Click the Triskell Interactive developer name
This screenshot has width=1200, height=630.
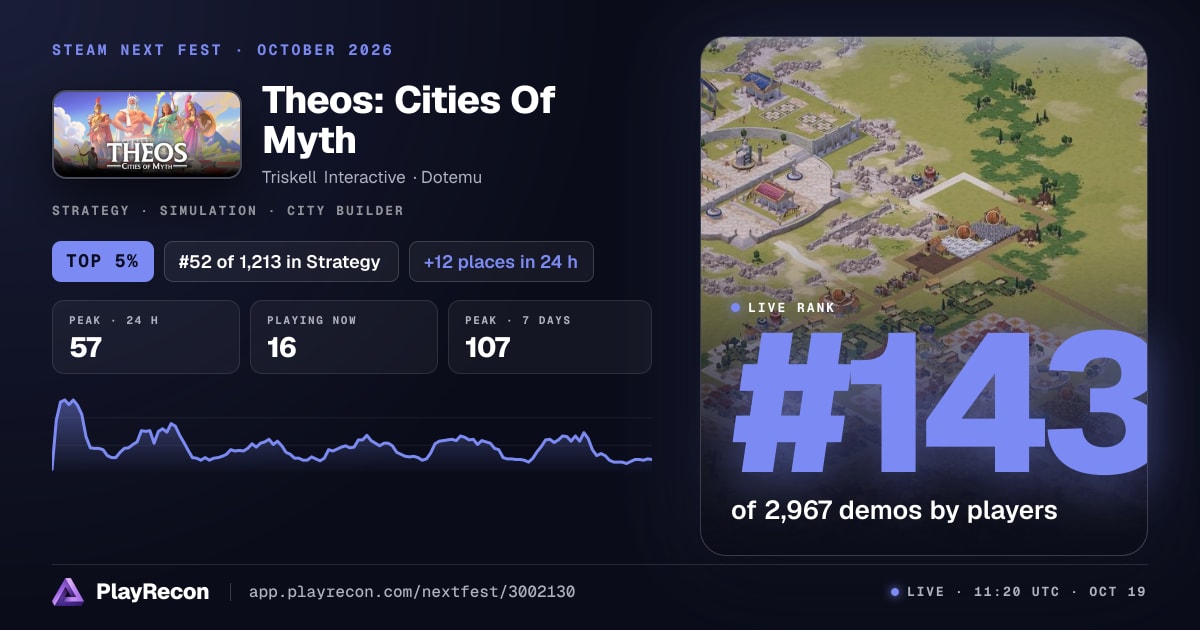coord(333,178)
